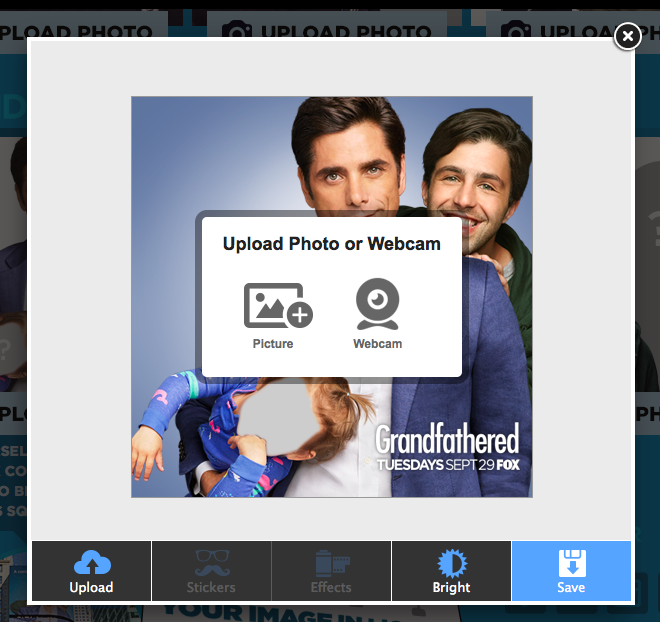Open the Upload tool in bottom toolbar
Image resolution: width=660 pixels, height=622 pixels.
91,571
